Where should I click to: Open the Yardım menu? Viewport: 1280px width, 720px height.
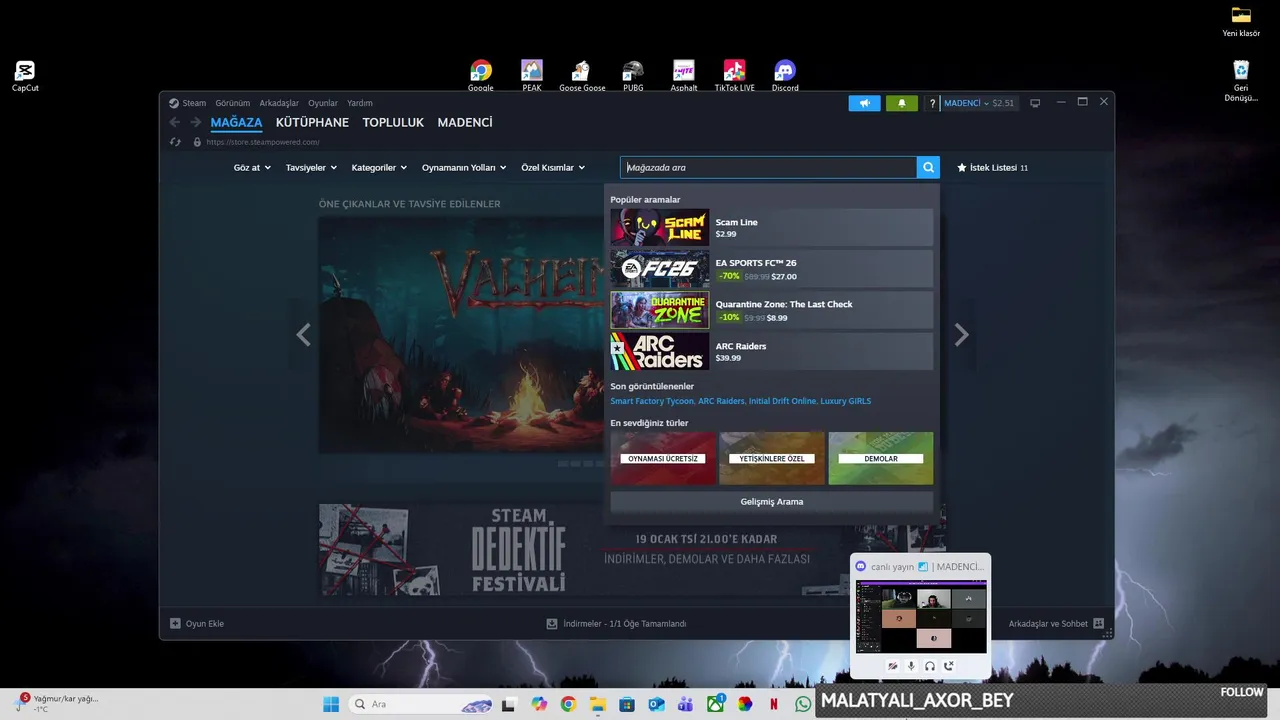coord(360,103)
